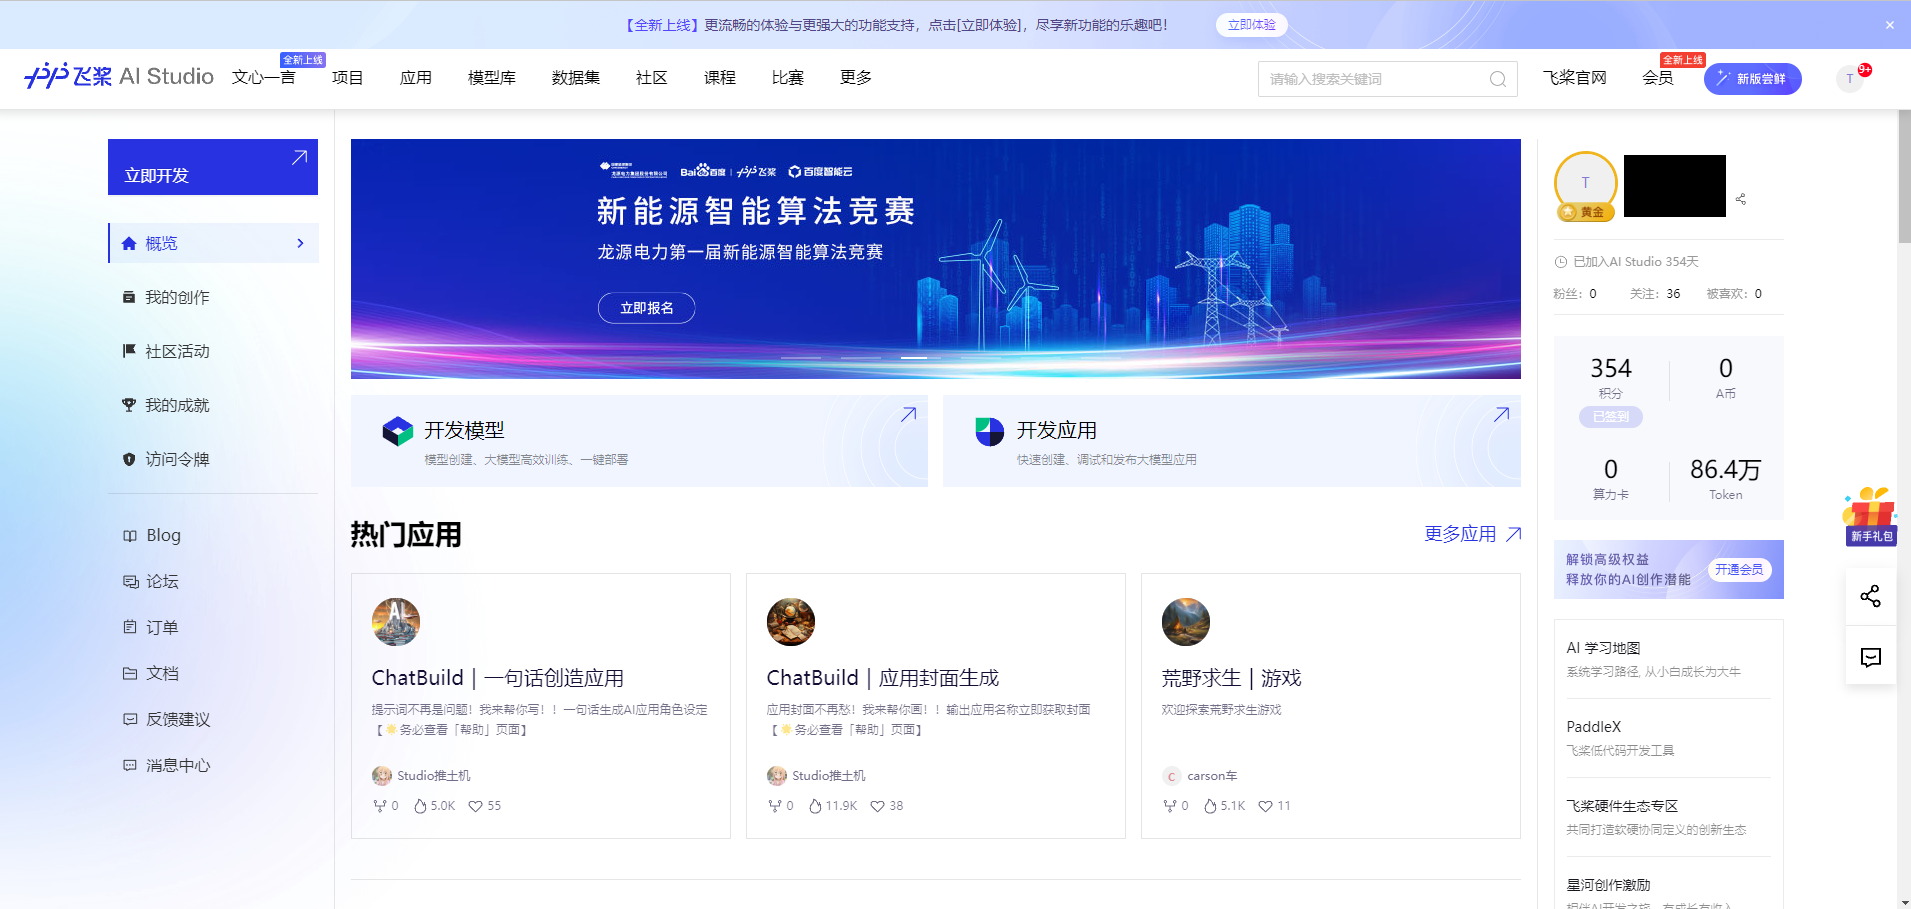This screenshot has height=909, width=1911.
Task: Expand the 更多 nav menu
Action: [856, 77]
